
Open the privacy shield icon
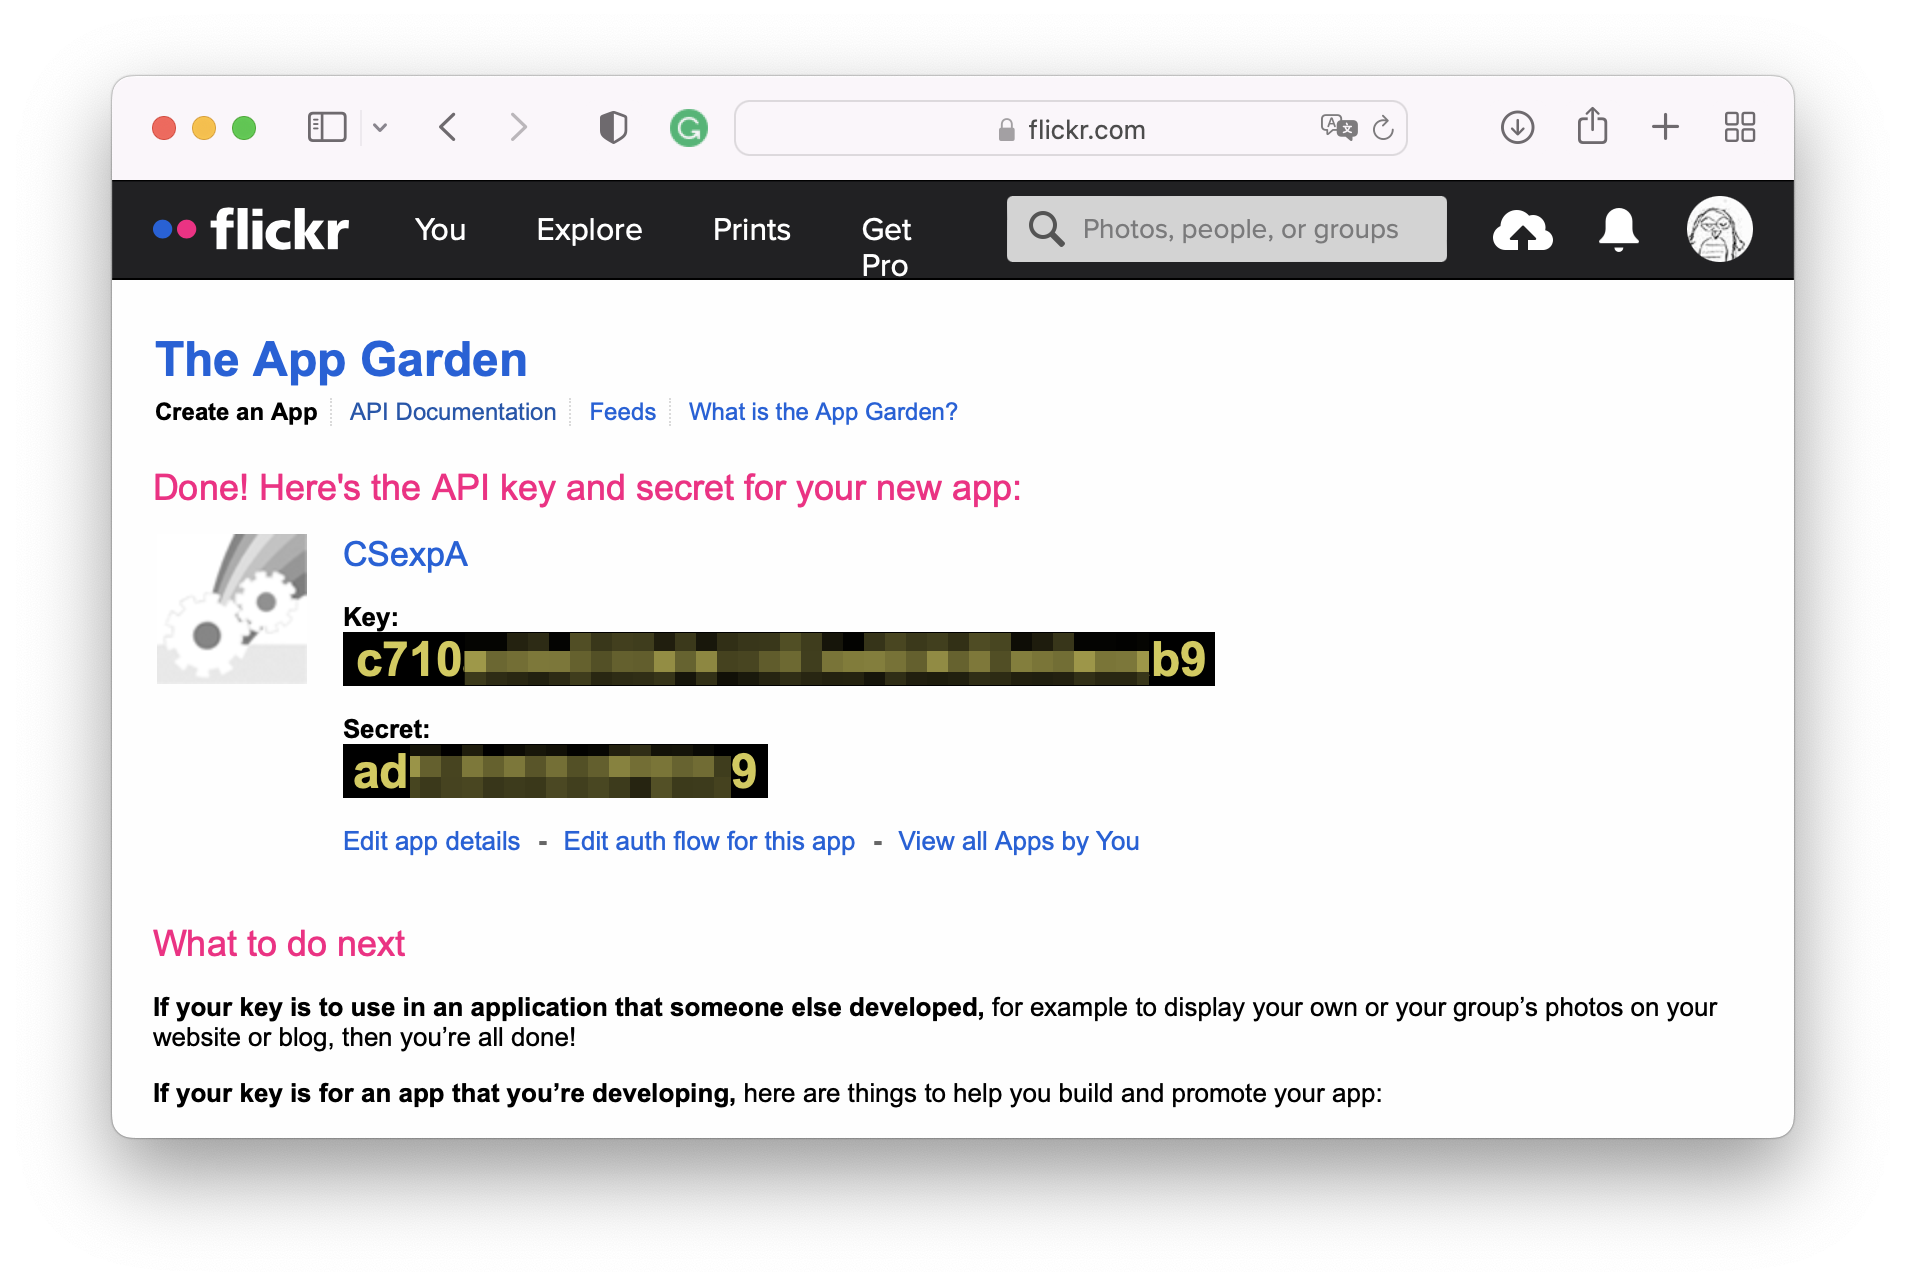pos(613,127)
